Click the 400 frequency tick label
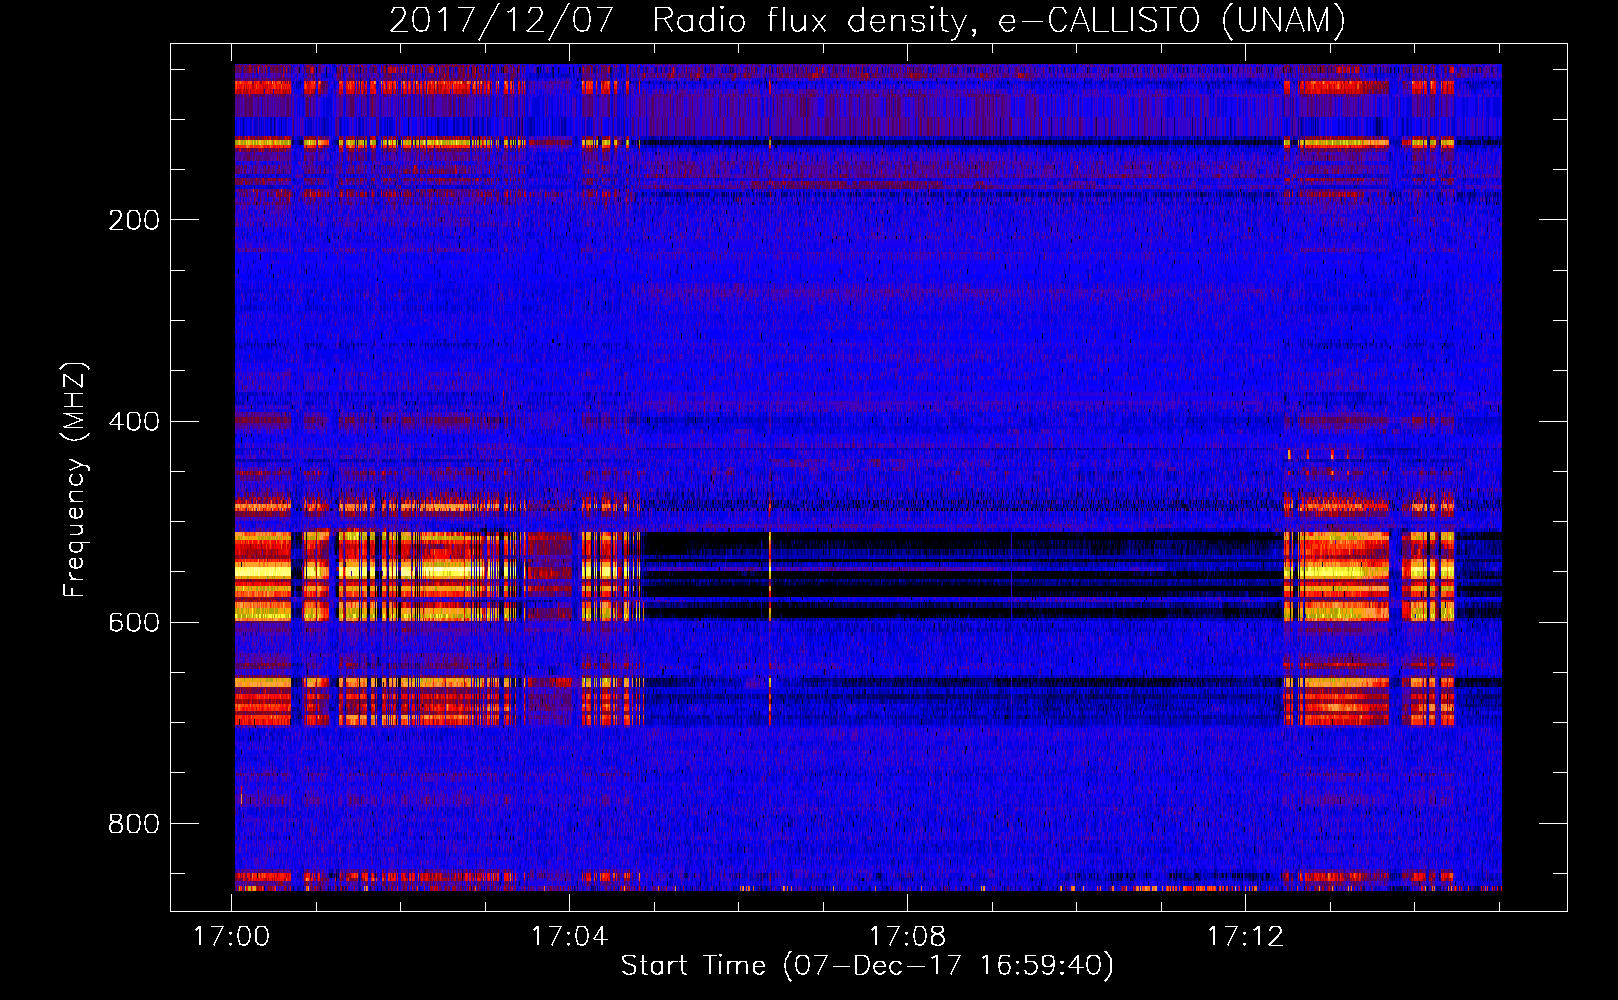This screenshot has width=1618, height=1000. click(134, 421)
